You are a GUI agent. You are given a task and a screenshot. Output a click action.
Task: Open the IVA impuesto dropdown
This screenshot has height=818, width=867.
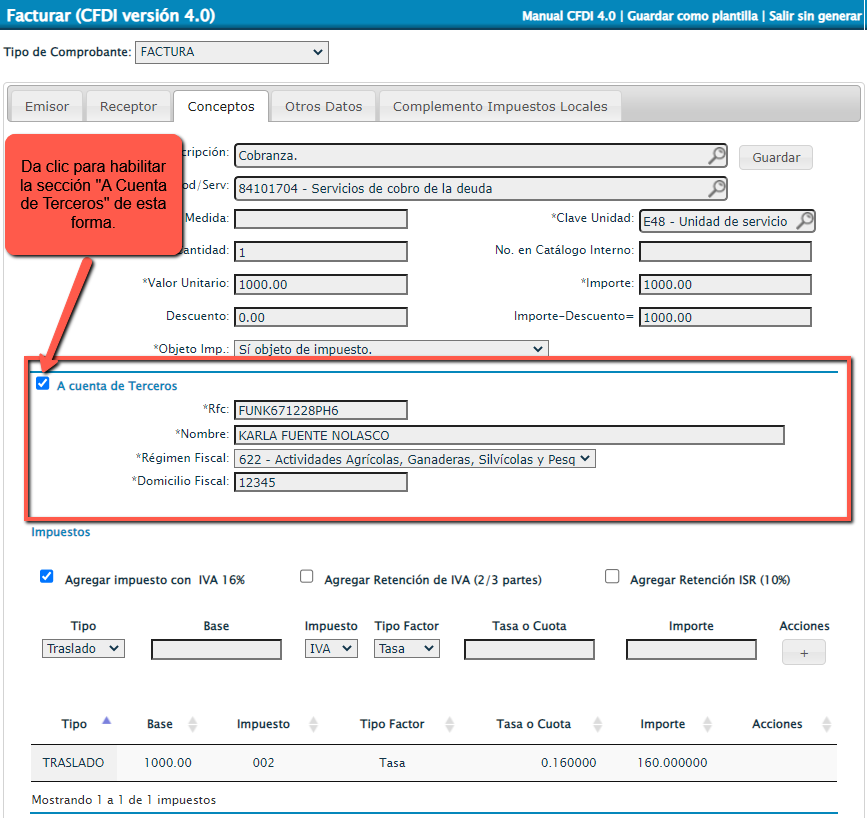(331, 648)
